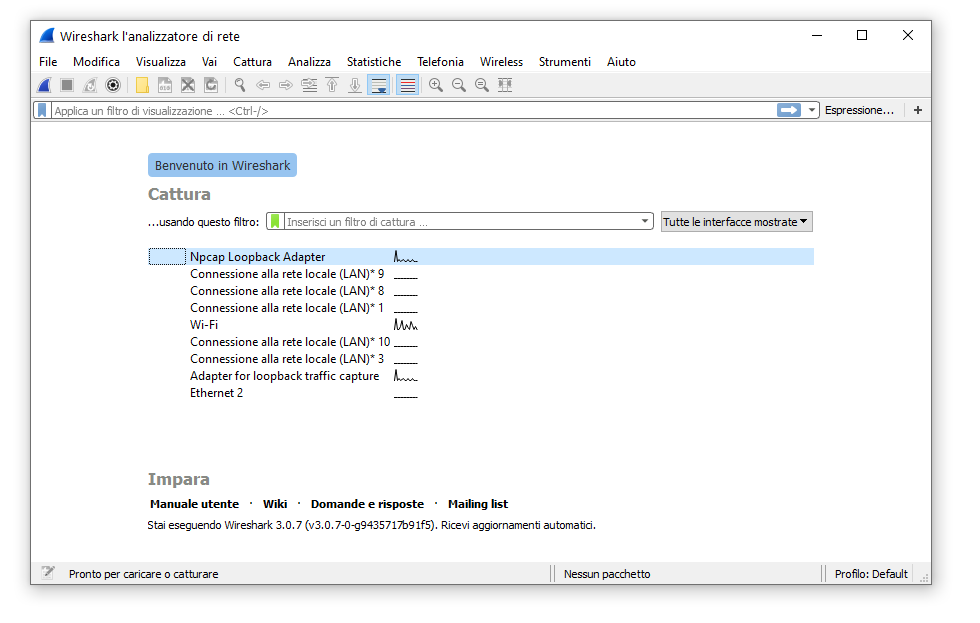Click Nessun pacchetto status text
This screenshot has width=980, height=623.
[x=607, y=574]
